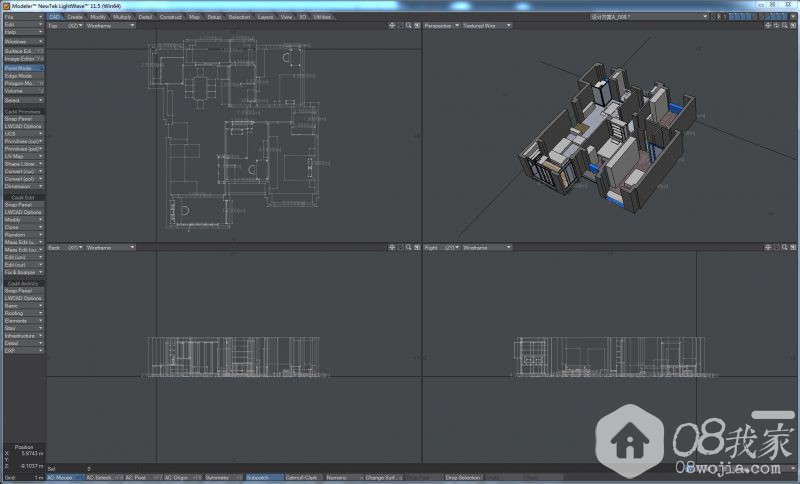Click the move icon in the Top viewport

392,25
